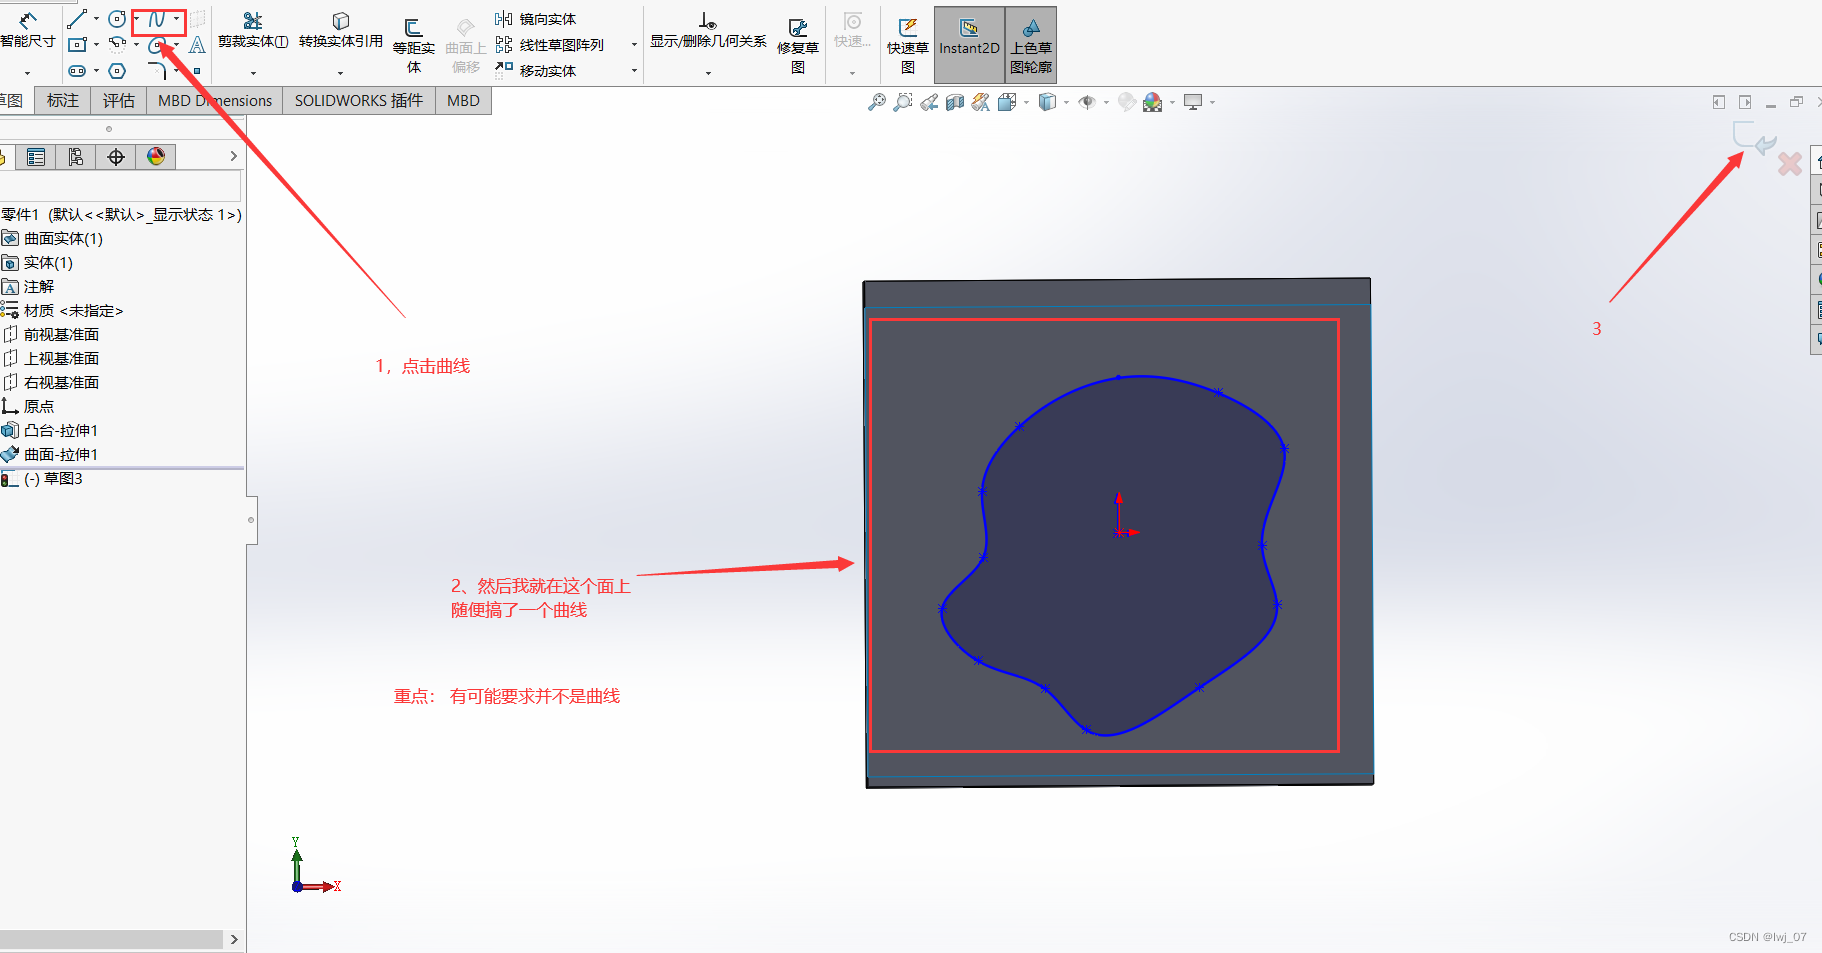Switch to the 评估 tab
The image size is (1822, 953).
point(119,101)
